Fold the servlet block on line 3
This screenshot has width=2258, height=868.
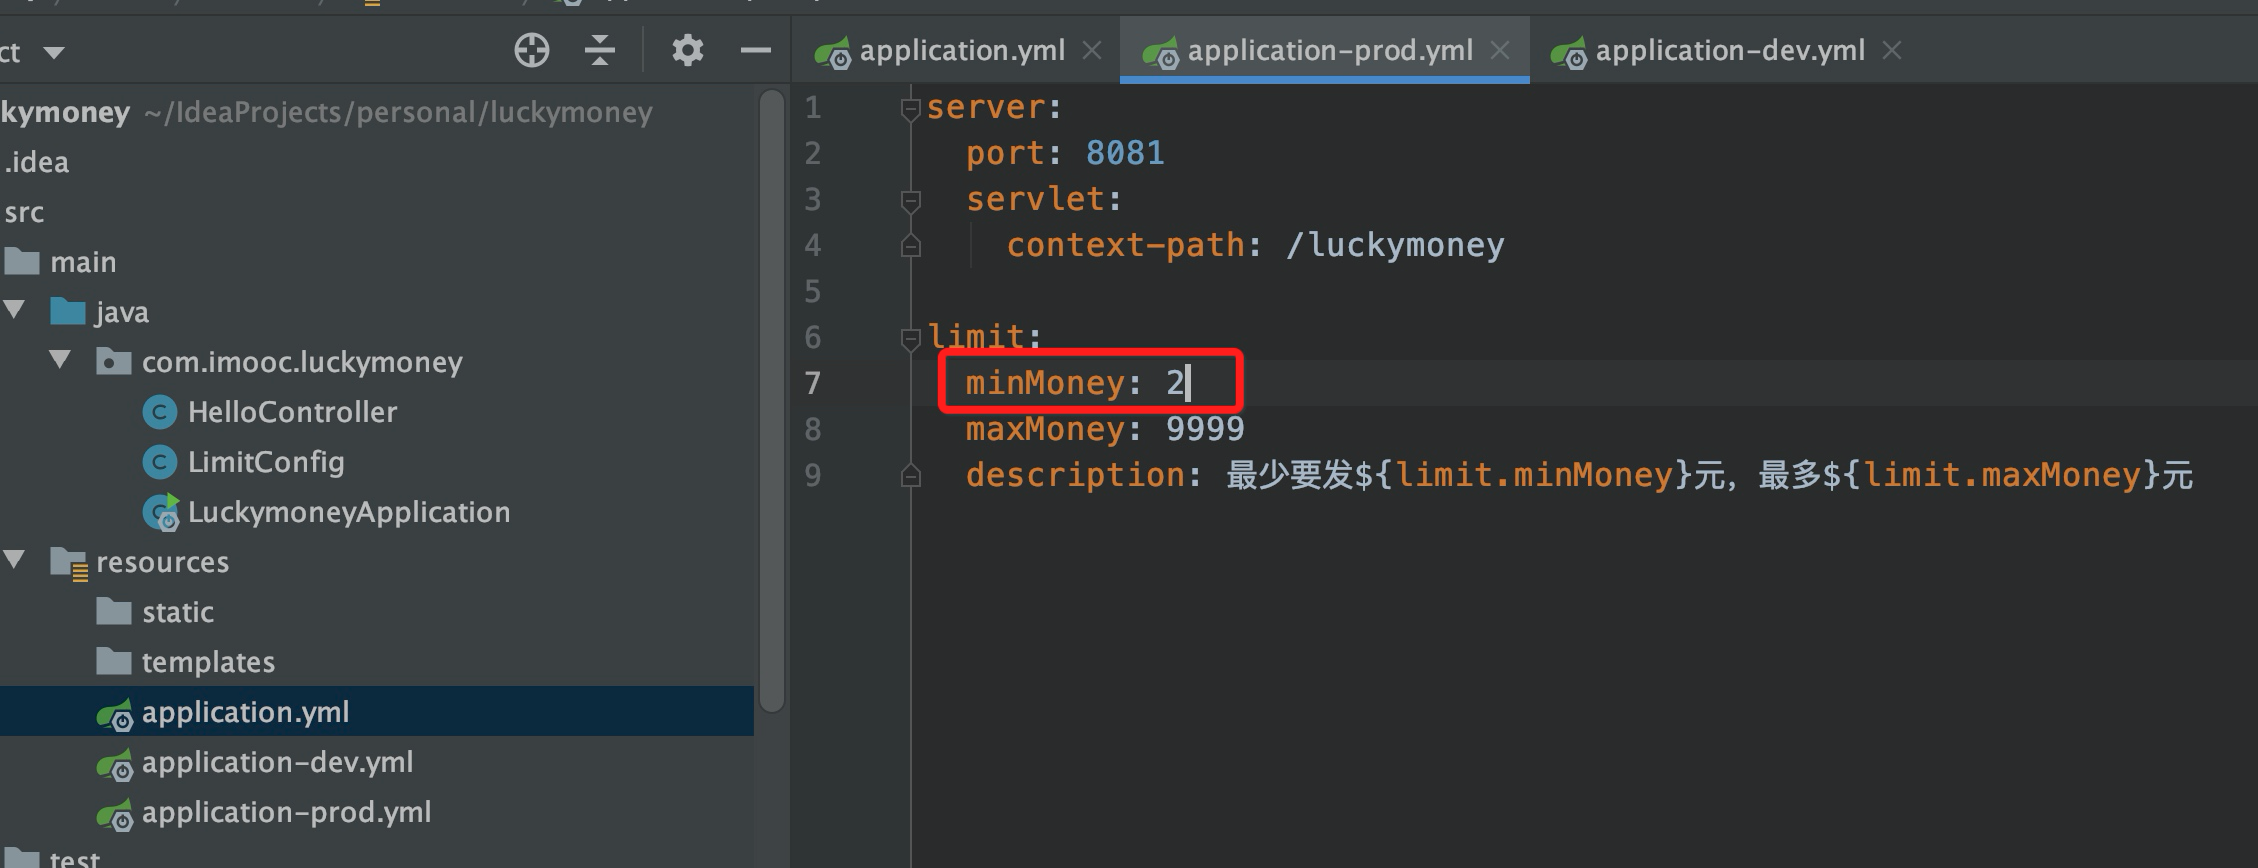[x=910, y=200]
